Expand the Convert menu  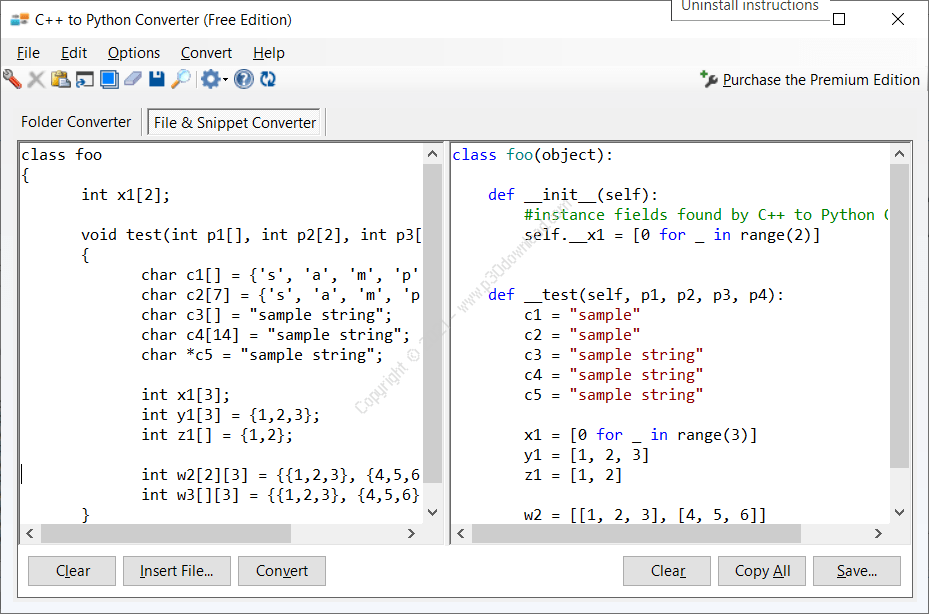pyautogui.click(x=206, y=52)
